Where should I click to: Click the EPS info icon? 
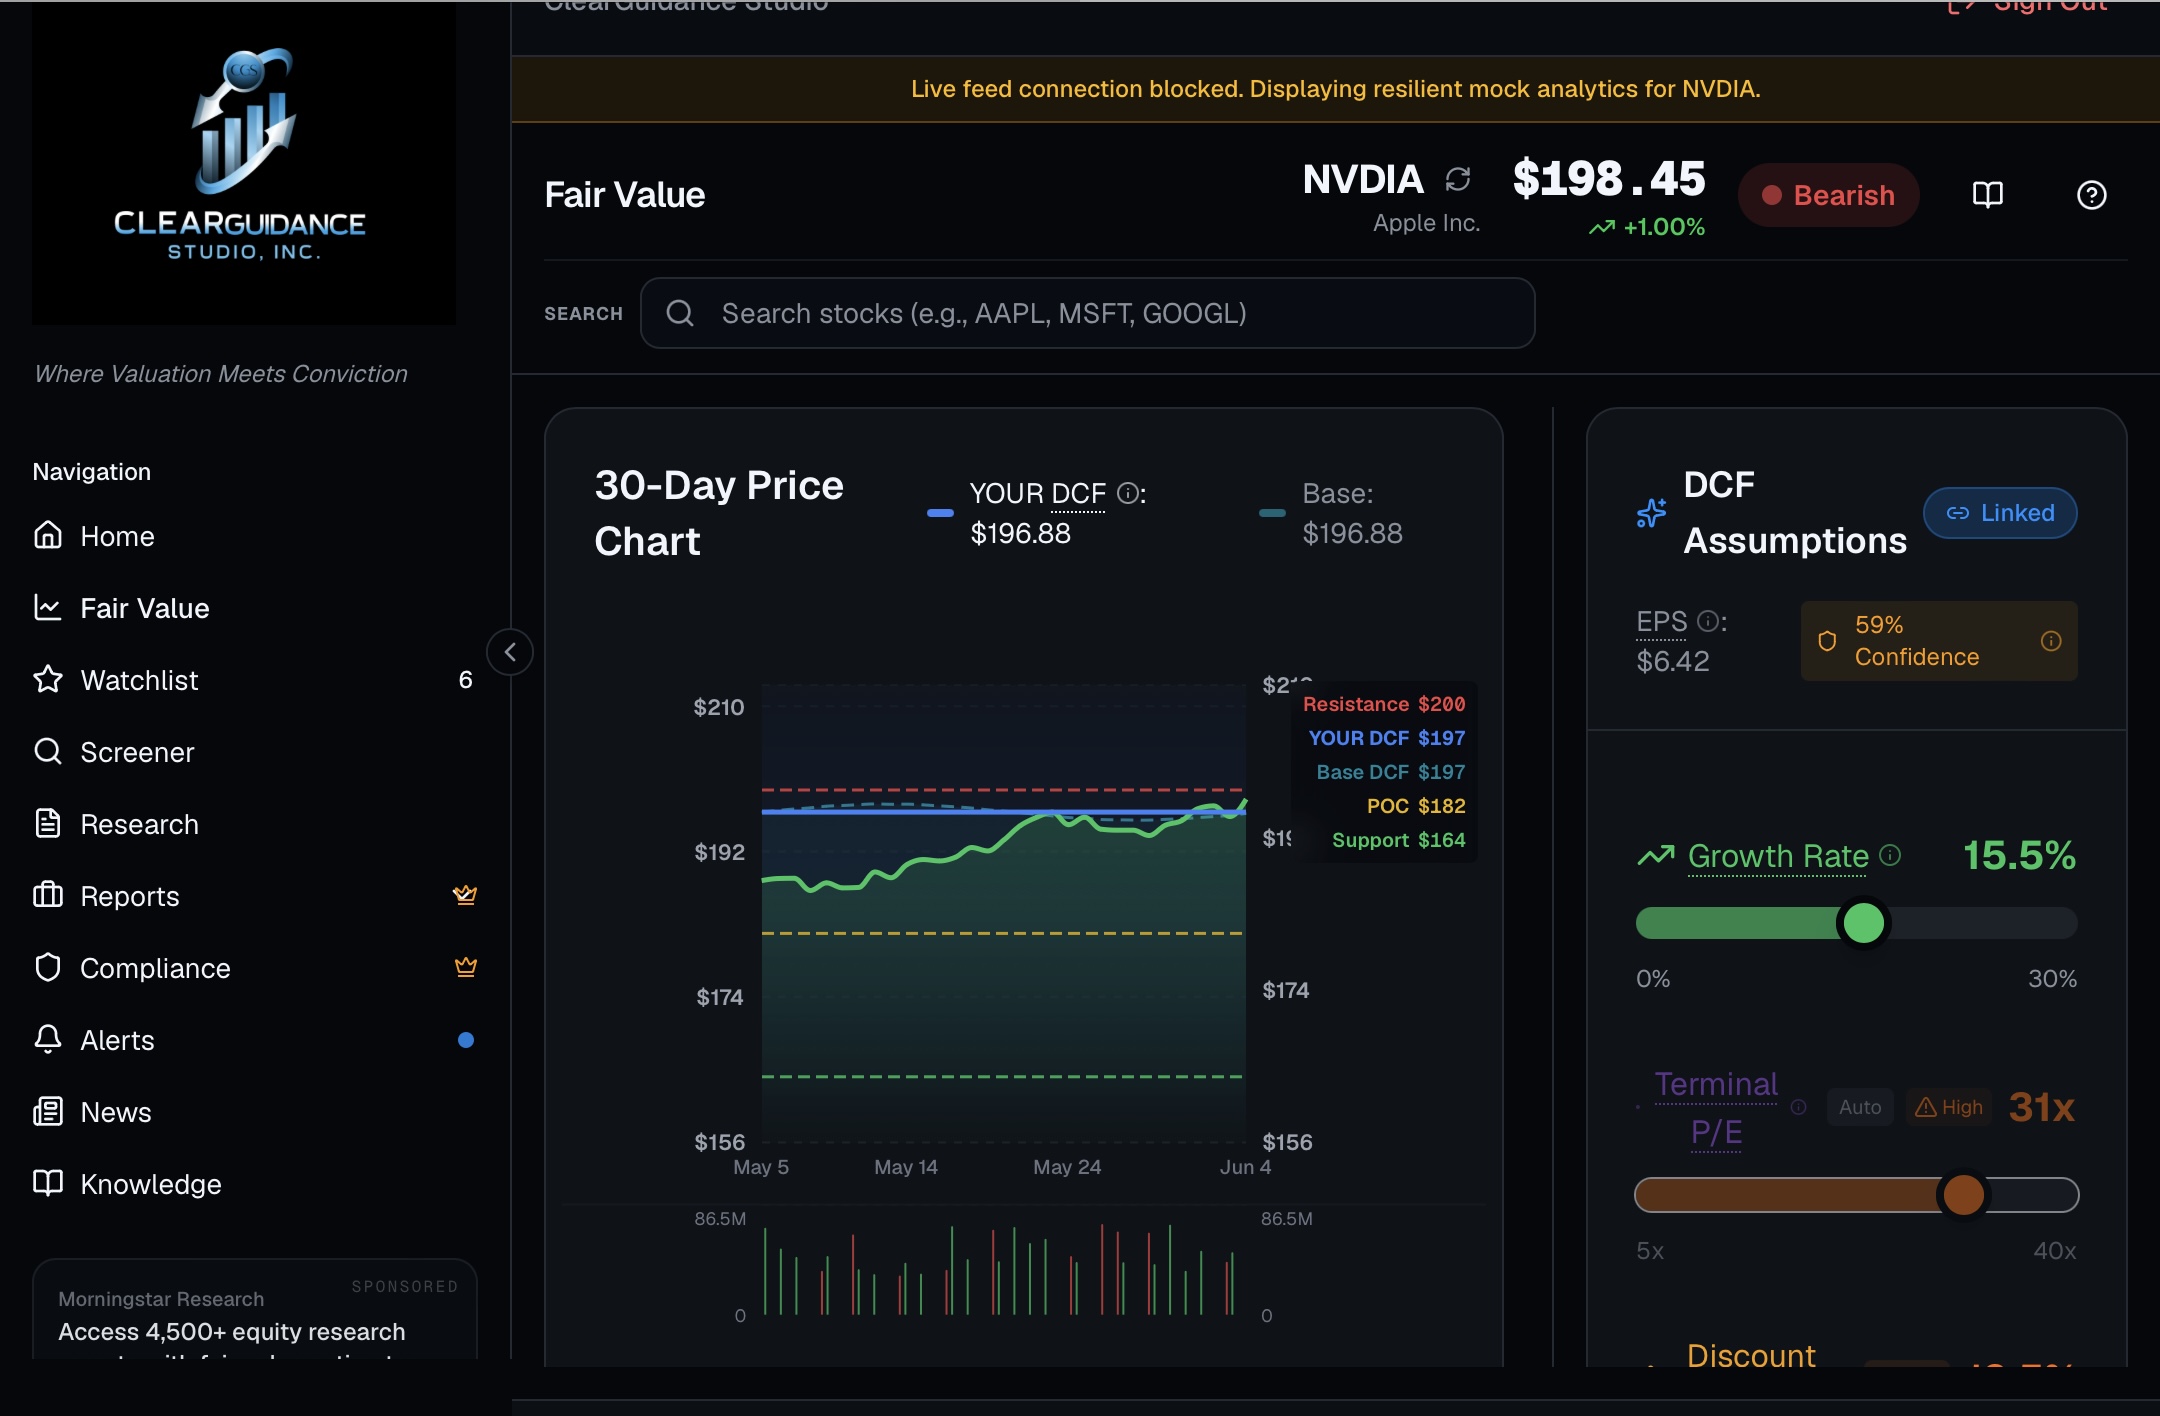[1708, 621]
